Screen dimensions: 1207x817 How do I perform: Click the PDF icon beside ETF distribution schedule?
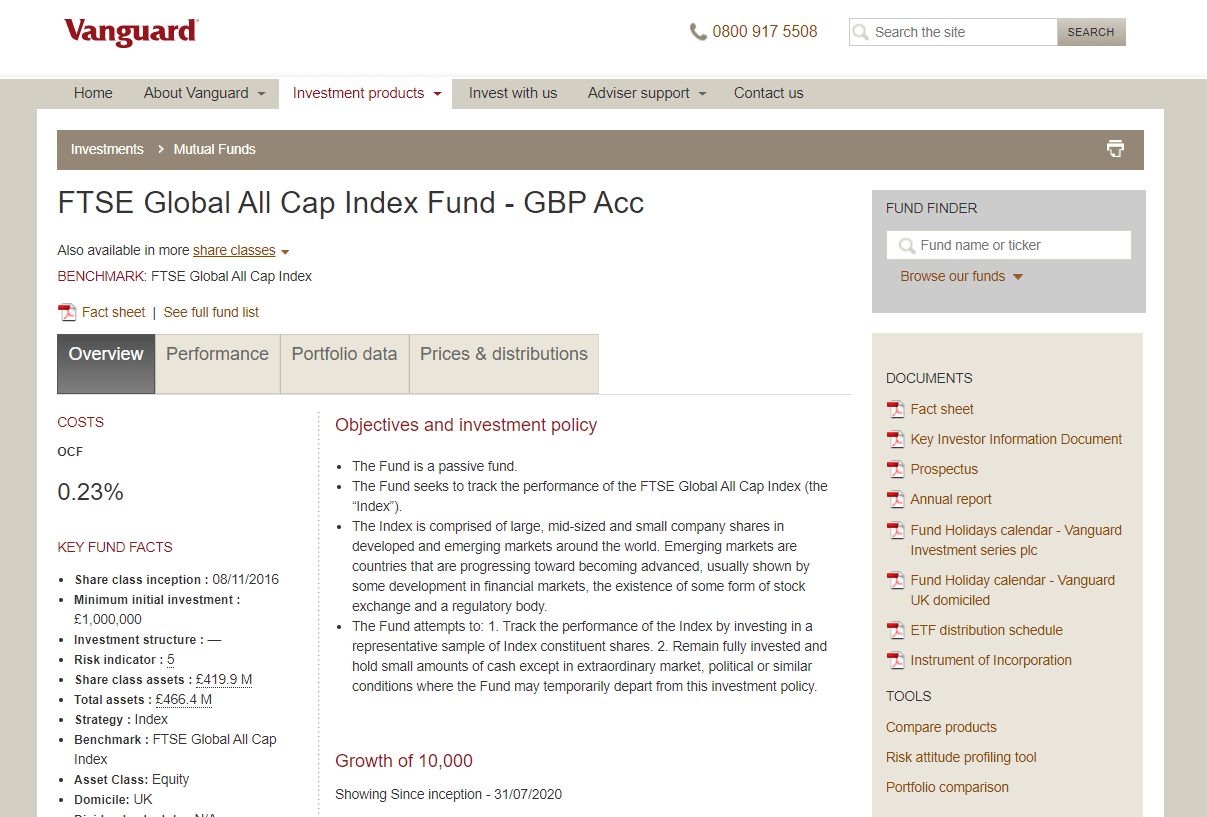click(895, 630)
